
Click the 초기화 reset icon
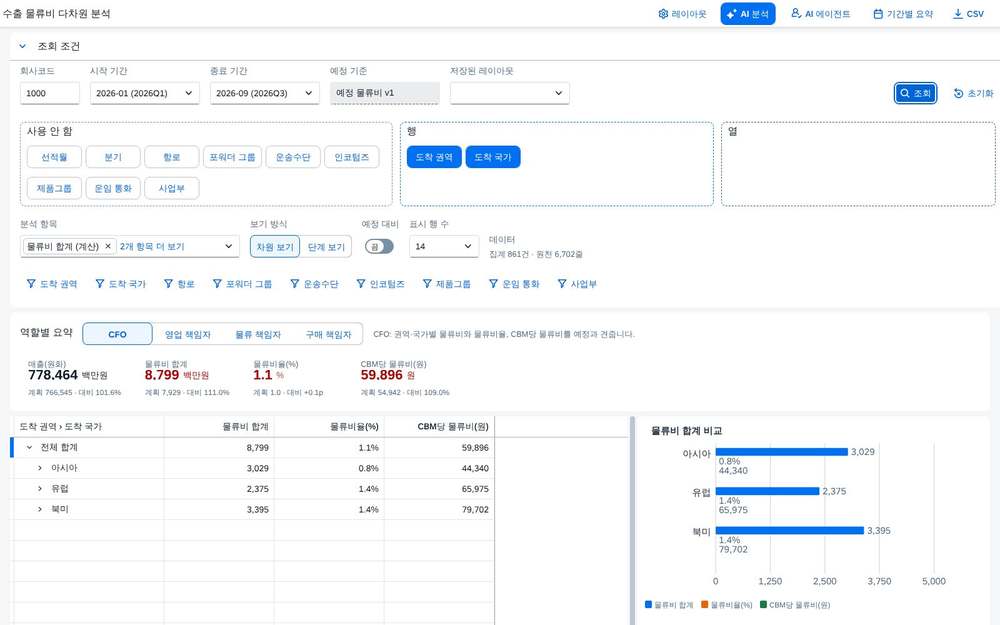pos(958,93)
